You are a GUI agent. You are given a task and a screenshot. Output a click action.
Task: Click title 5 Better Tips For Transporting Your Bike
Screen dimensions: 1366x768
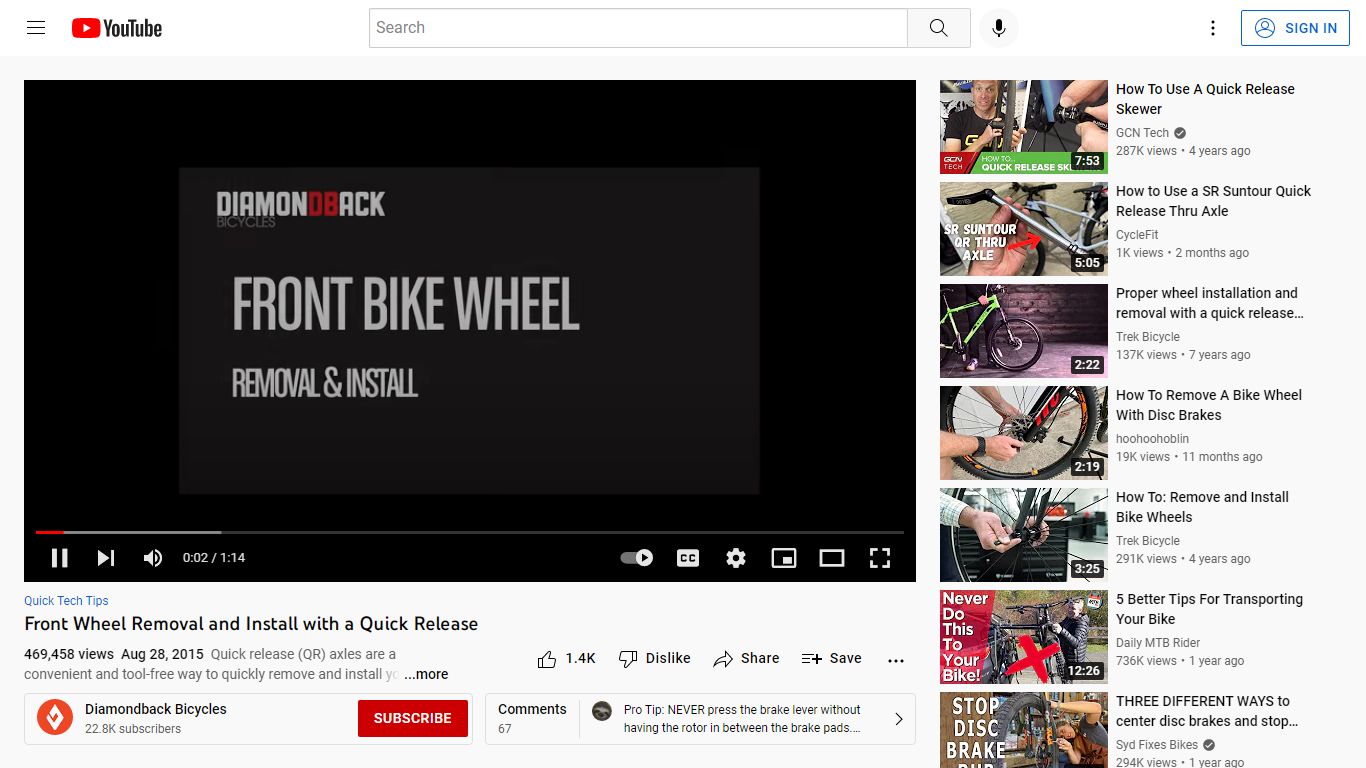click(x=1209, y=609)
